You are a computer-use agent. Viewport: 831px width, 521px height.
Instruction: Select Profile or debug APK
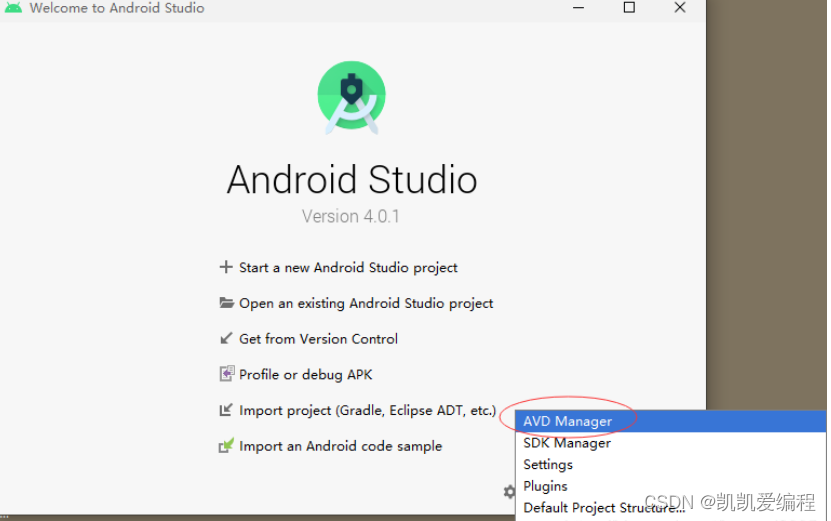[305, 375]
